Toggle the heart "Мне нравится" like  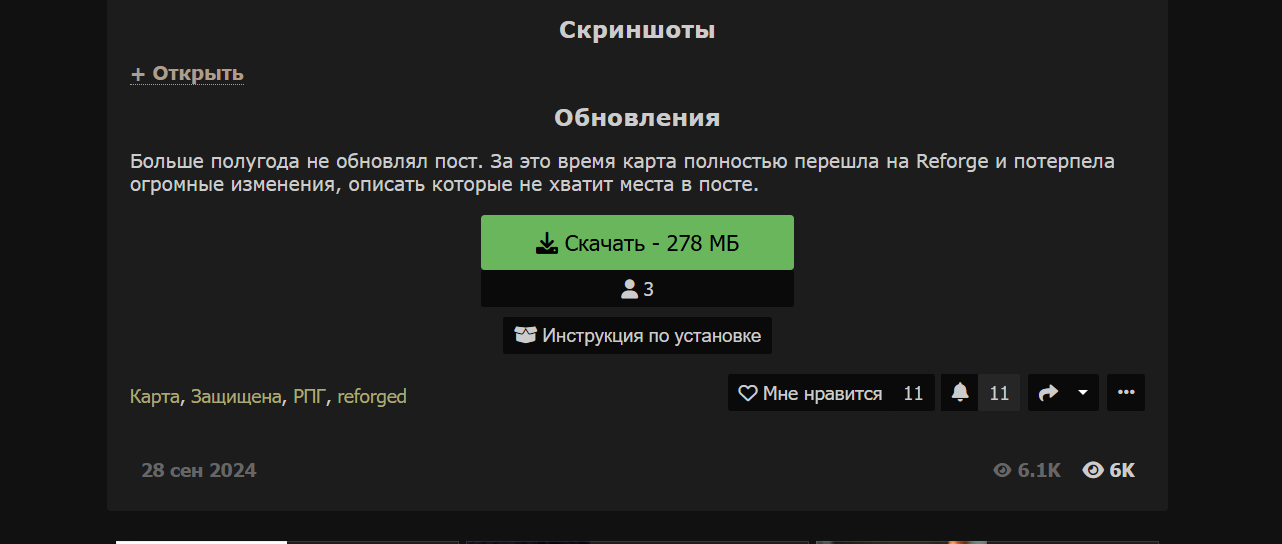pyautogui.click(x=811, y=393)
